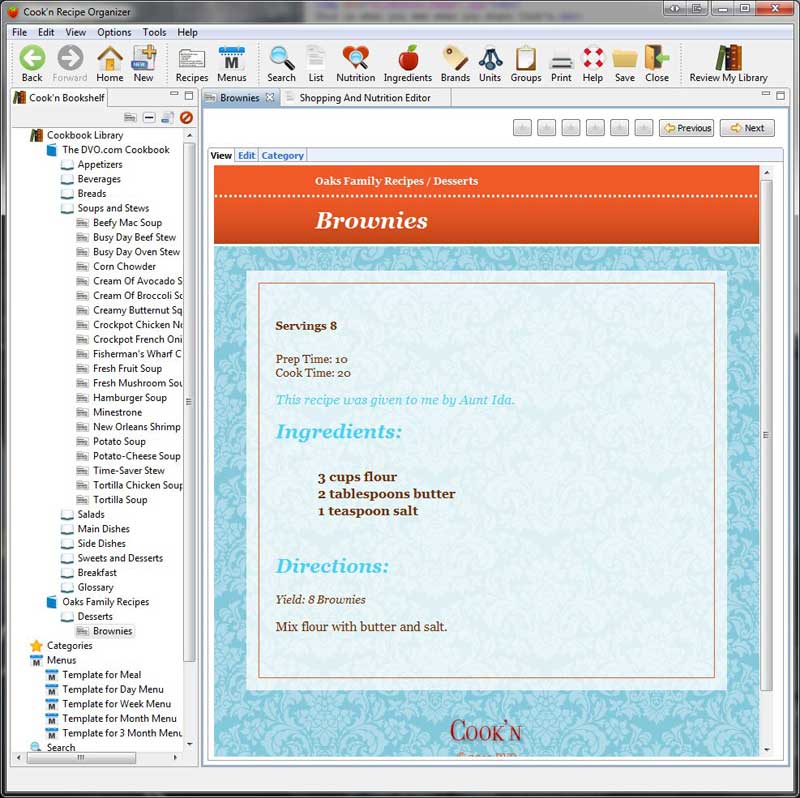The width and height of the screenshot is (800, 798).
Task: Maximize the recipe editor panel
Action: pos(781,95)
